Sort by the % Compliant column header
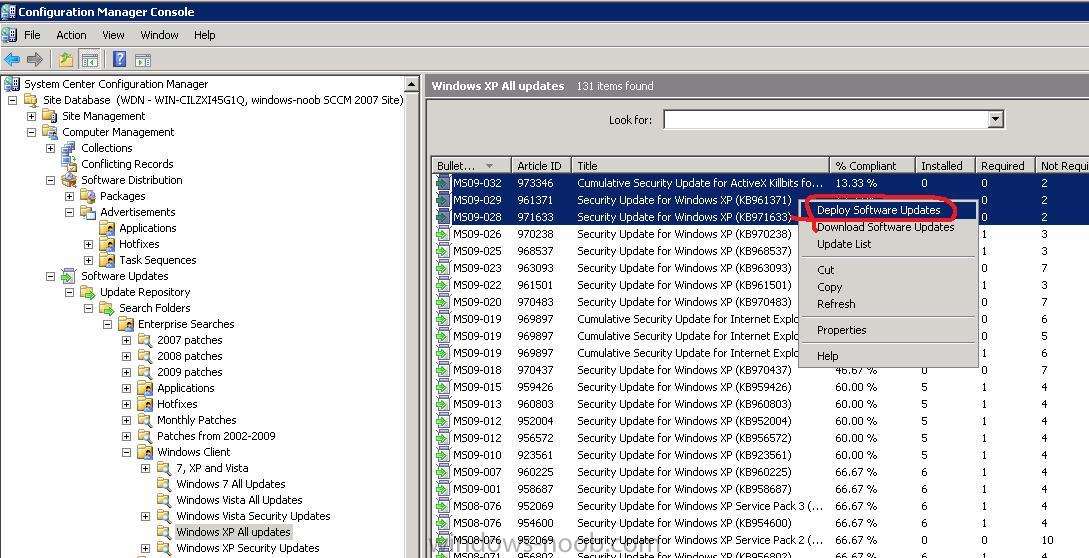 872,165
